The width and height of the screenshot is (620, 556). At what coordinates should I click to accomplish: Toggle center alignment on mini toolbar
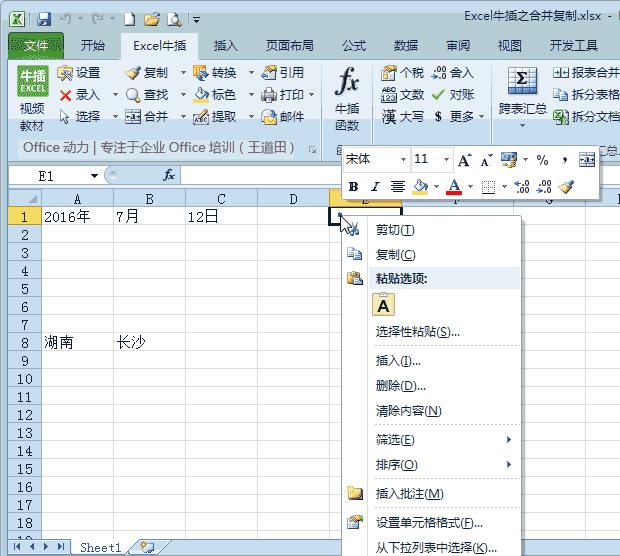click(x=397, y=186)
